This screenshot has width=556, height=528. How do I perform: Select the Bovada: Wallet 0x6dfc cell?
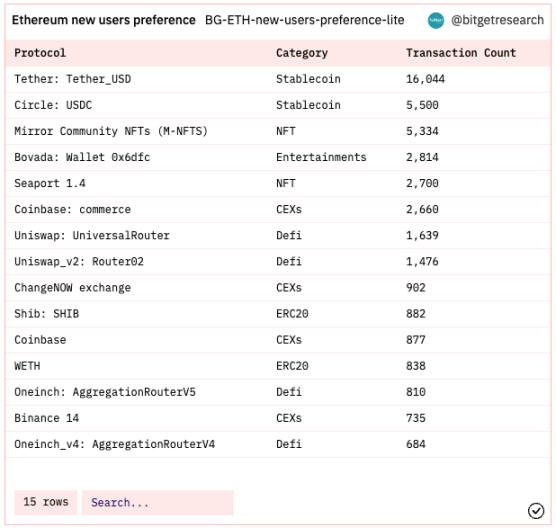coord(82,157)
